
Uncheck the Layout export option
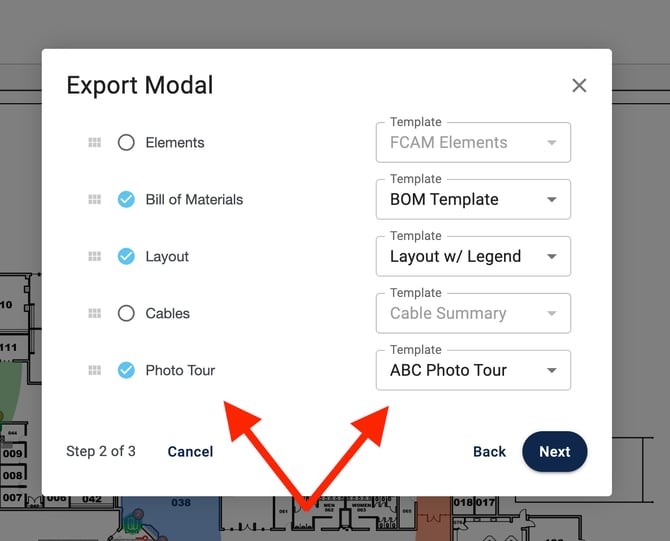126,257
